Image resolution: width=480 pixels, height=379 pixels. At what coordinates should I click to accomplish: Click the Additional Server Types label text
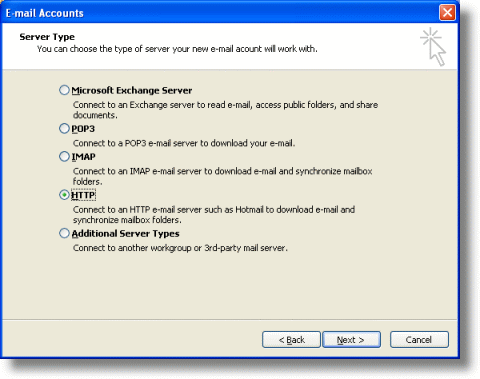[126, 234]
